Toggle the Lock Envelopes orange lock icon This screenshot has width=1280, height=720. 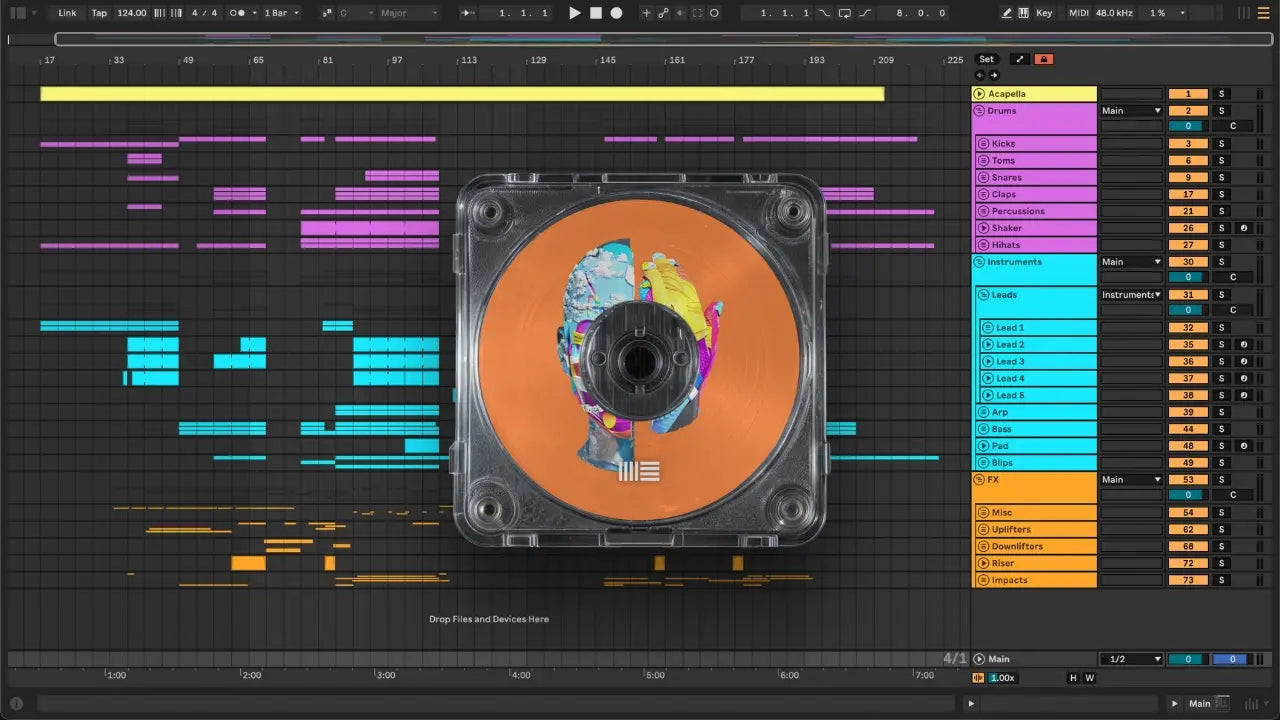tap(1044, 59)
